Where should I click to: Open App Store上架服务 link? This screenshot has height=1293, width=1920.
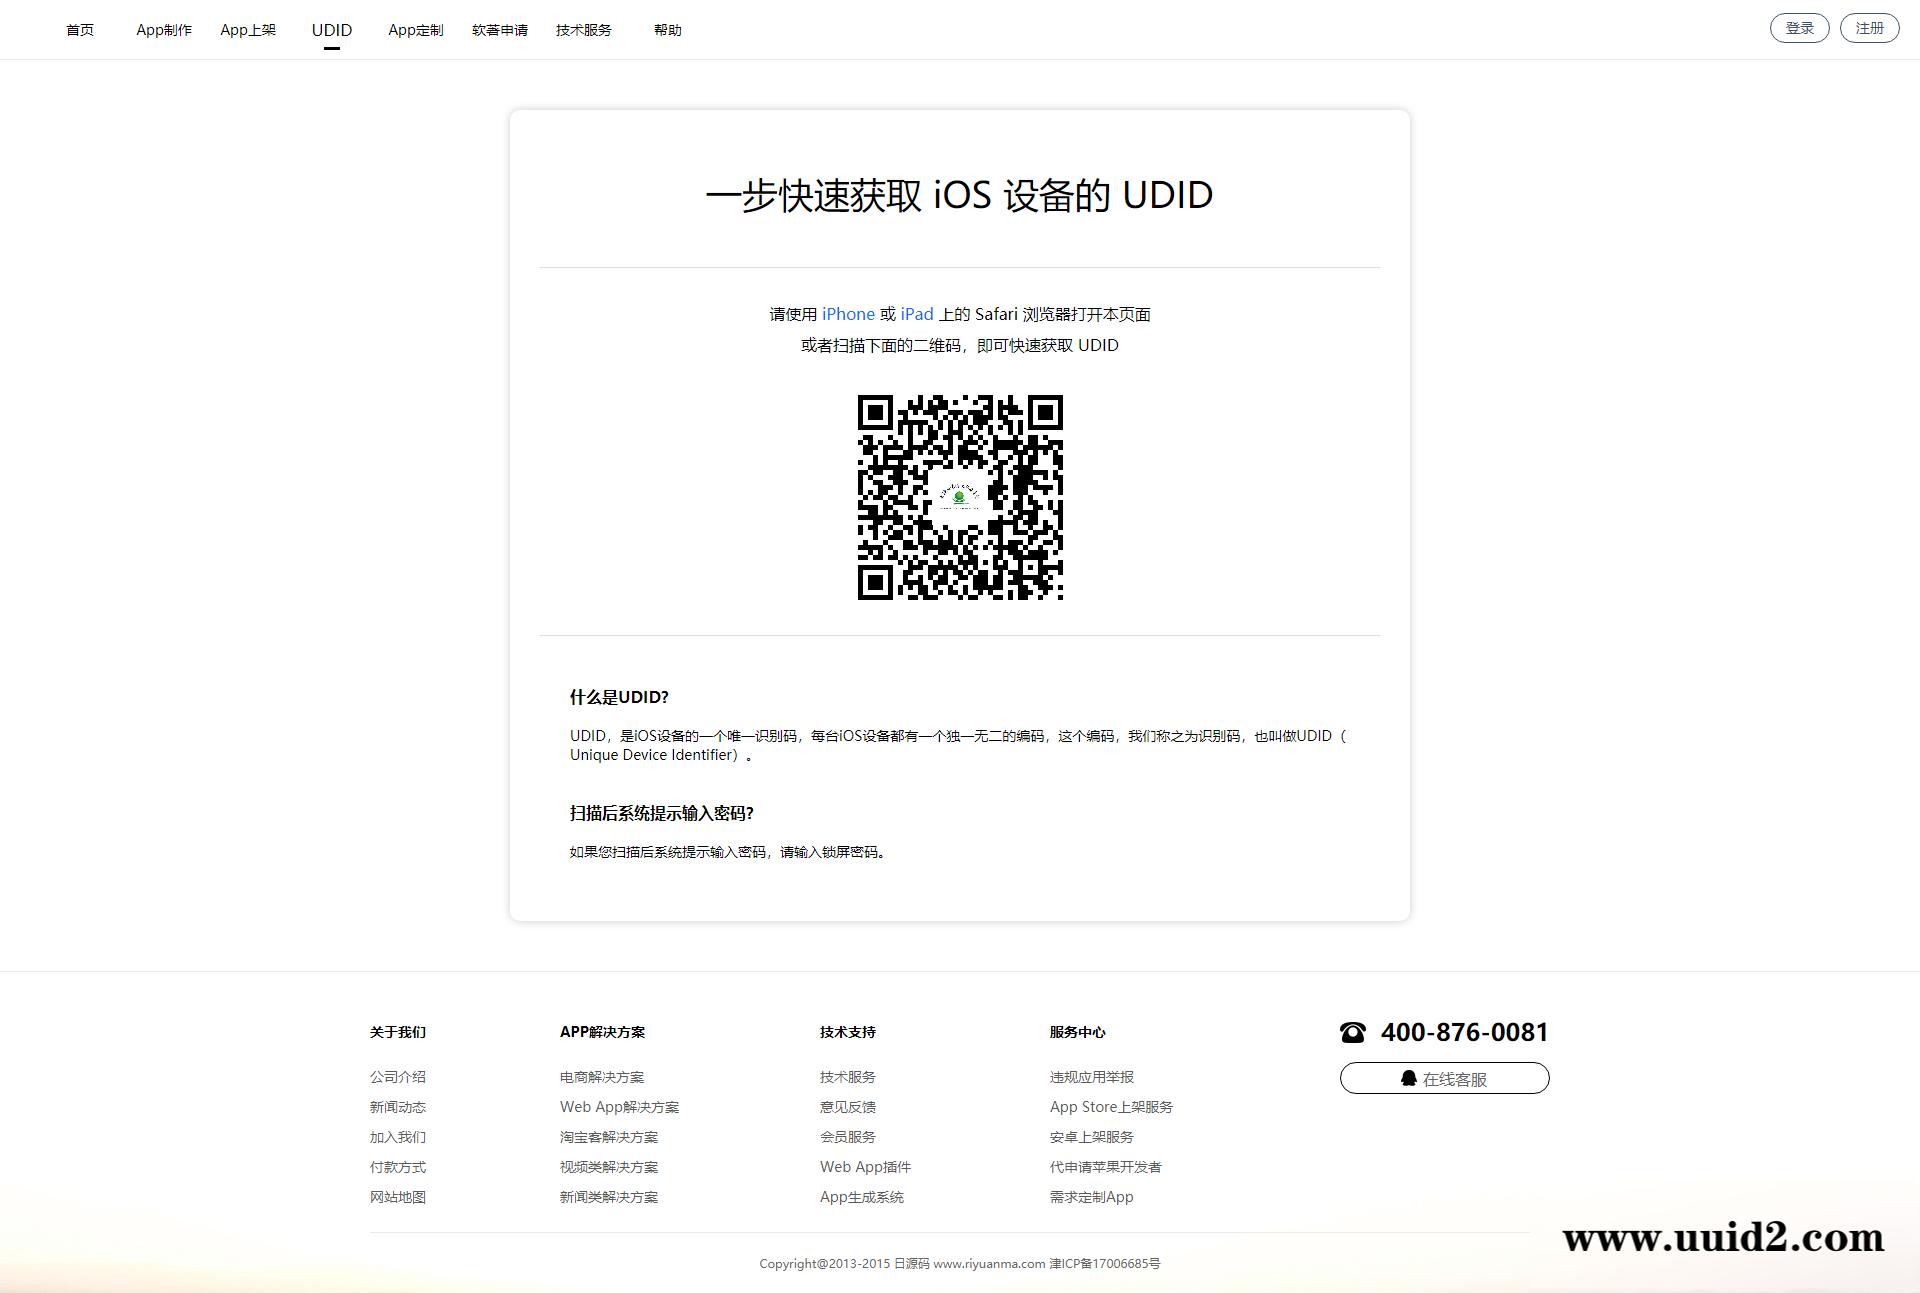[x=1110, y=1107]
